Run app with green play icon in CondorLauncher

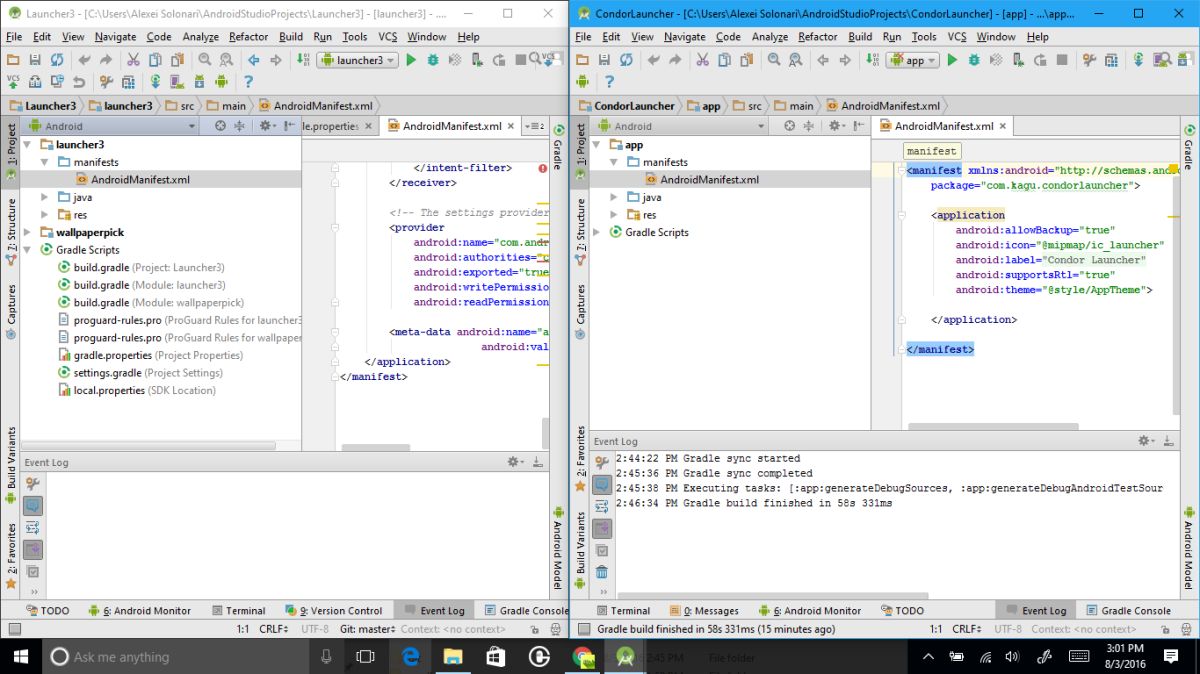952,60
